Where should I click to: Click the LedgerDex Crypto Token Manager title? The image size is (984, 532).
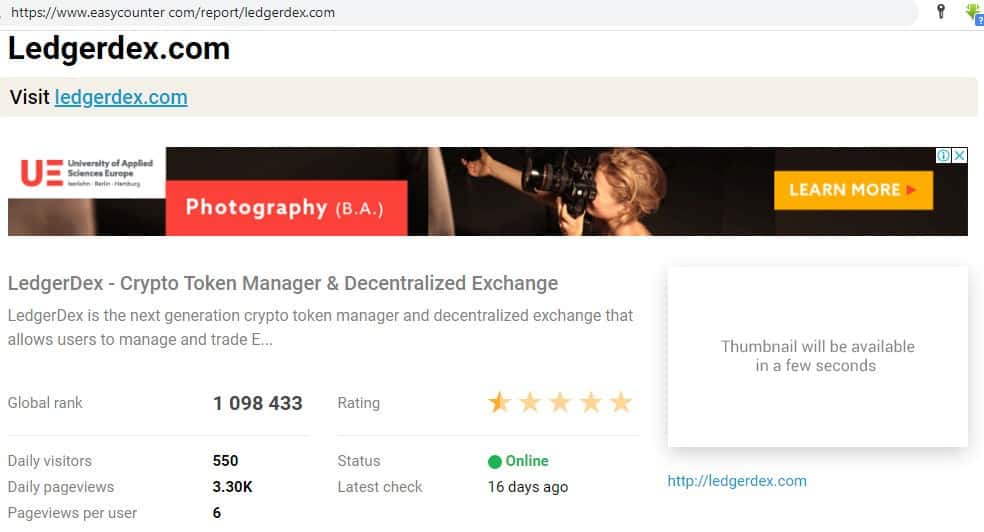tap(282, 283)
